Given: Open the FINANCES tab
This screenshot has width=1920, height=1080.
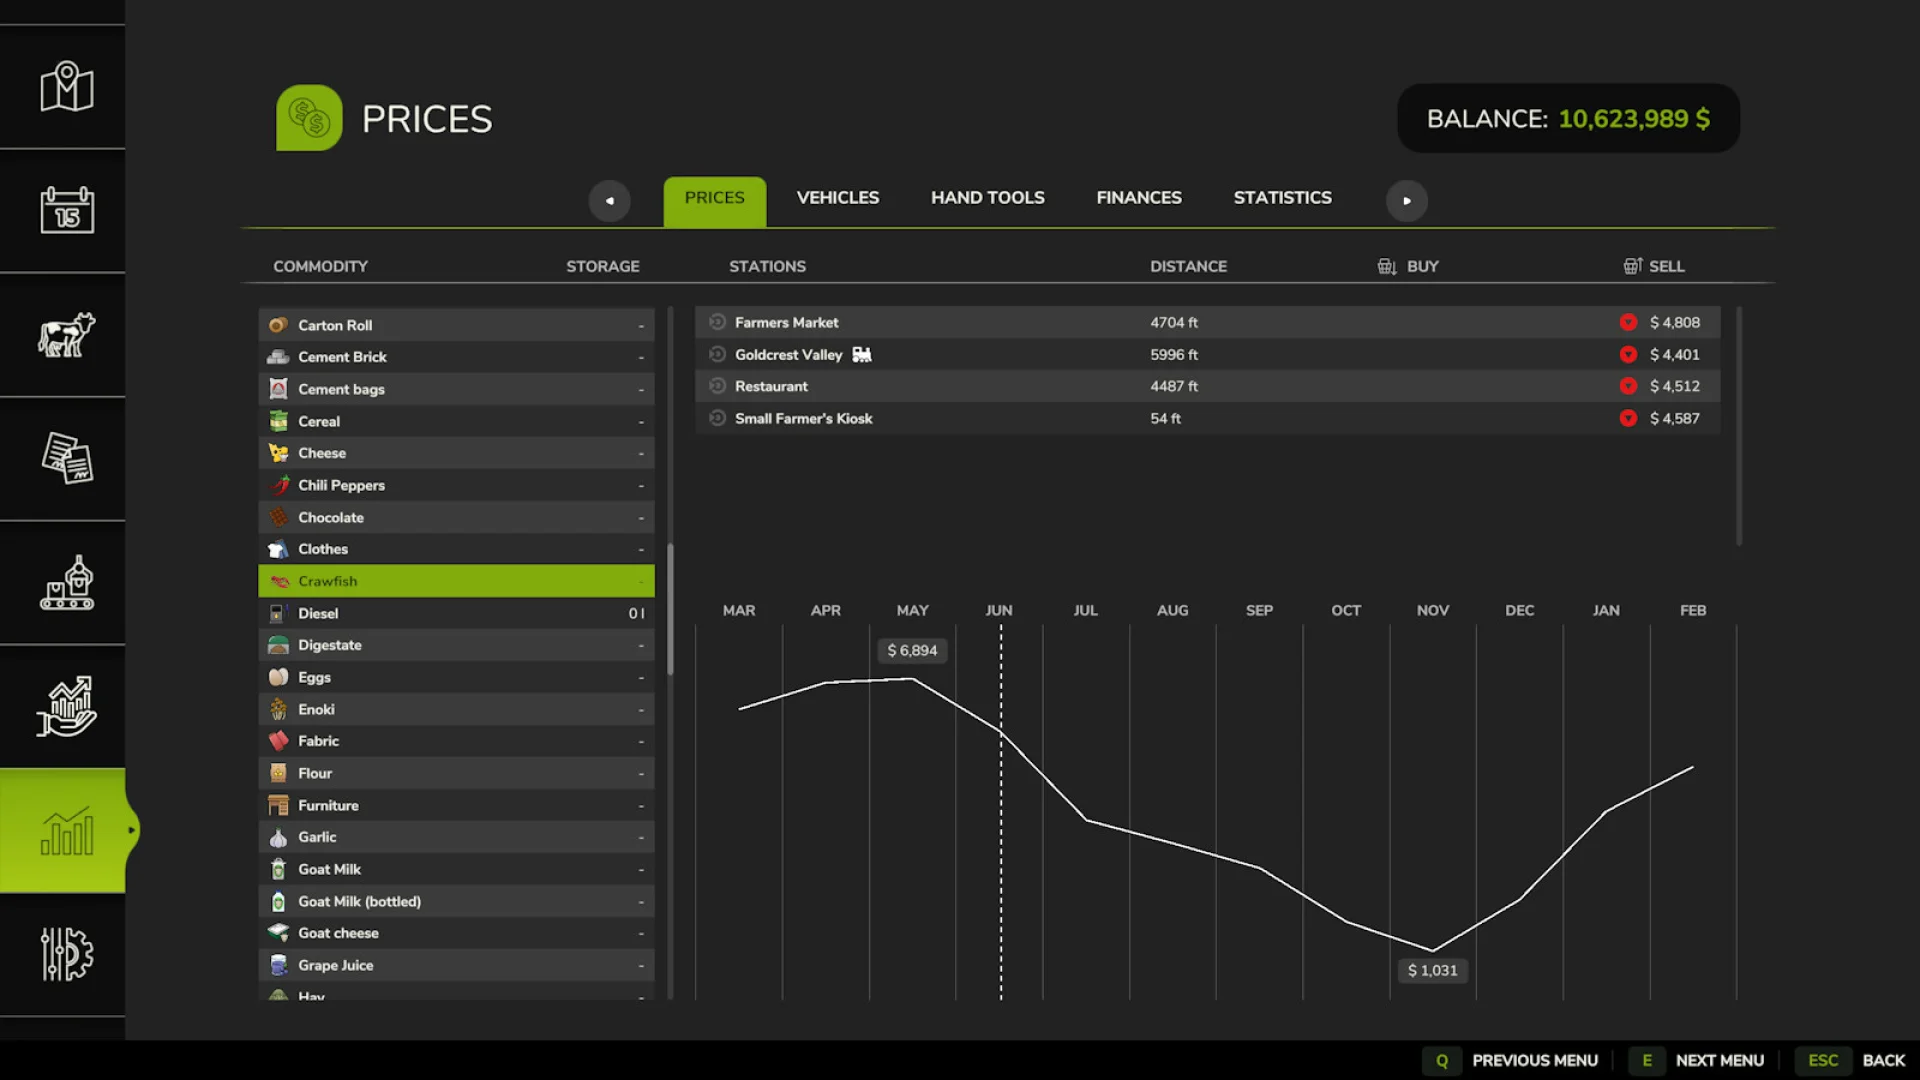Looking at the screenshot, I should pos(1139,197).
